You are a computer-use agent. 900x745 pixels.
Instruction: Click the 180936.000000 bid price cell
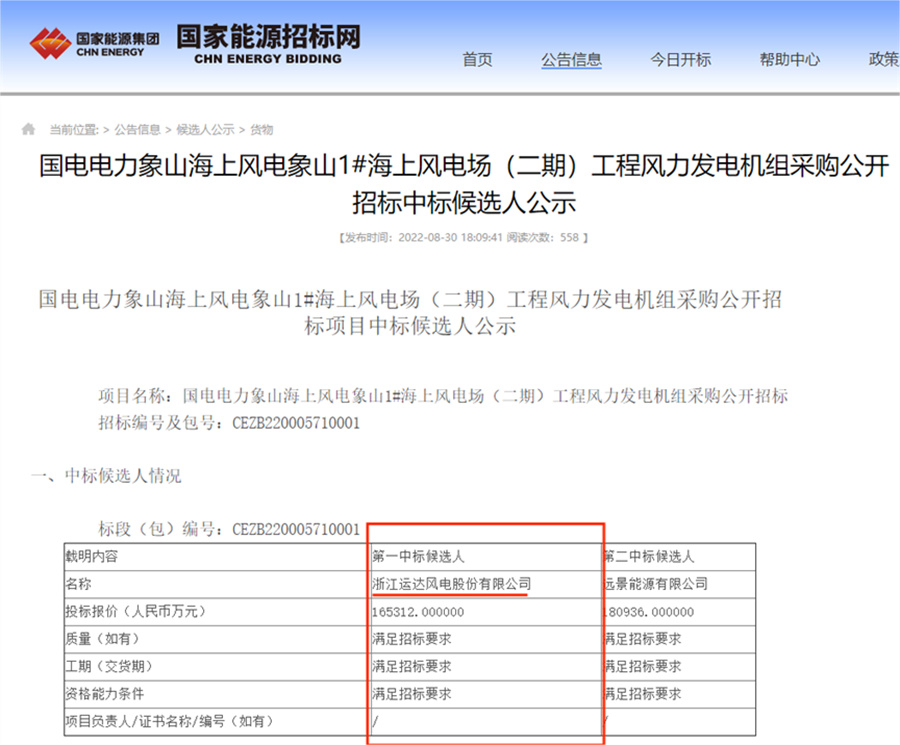coord(680,612)
